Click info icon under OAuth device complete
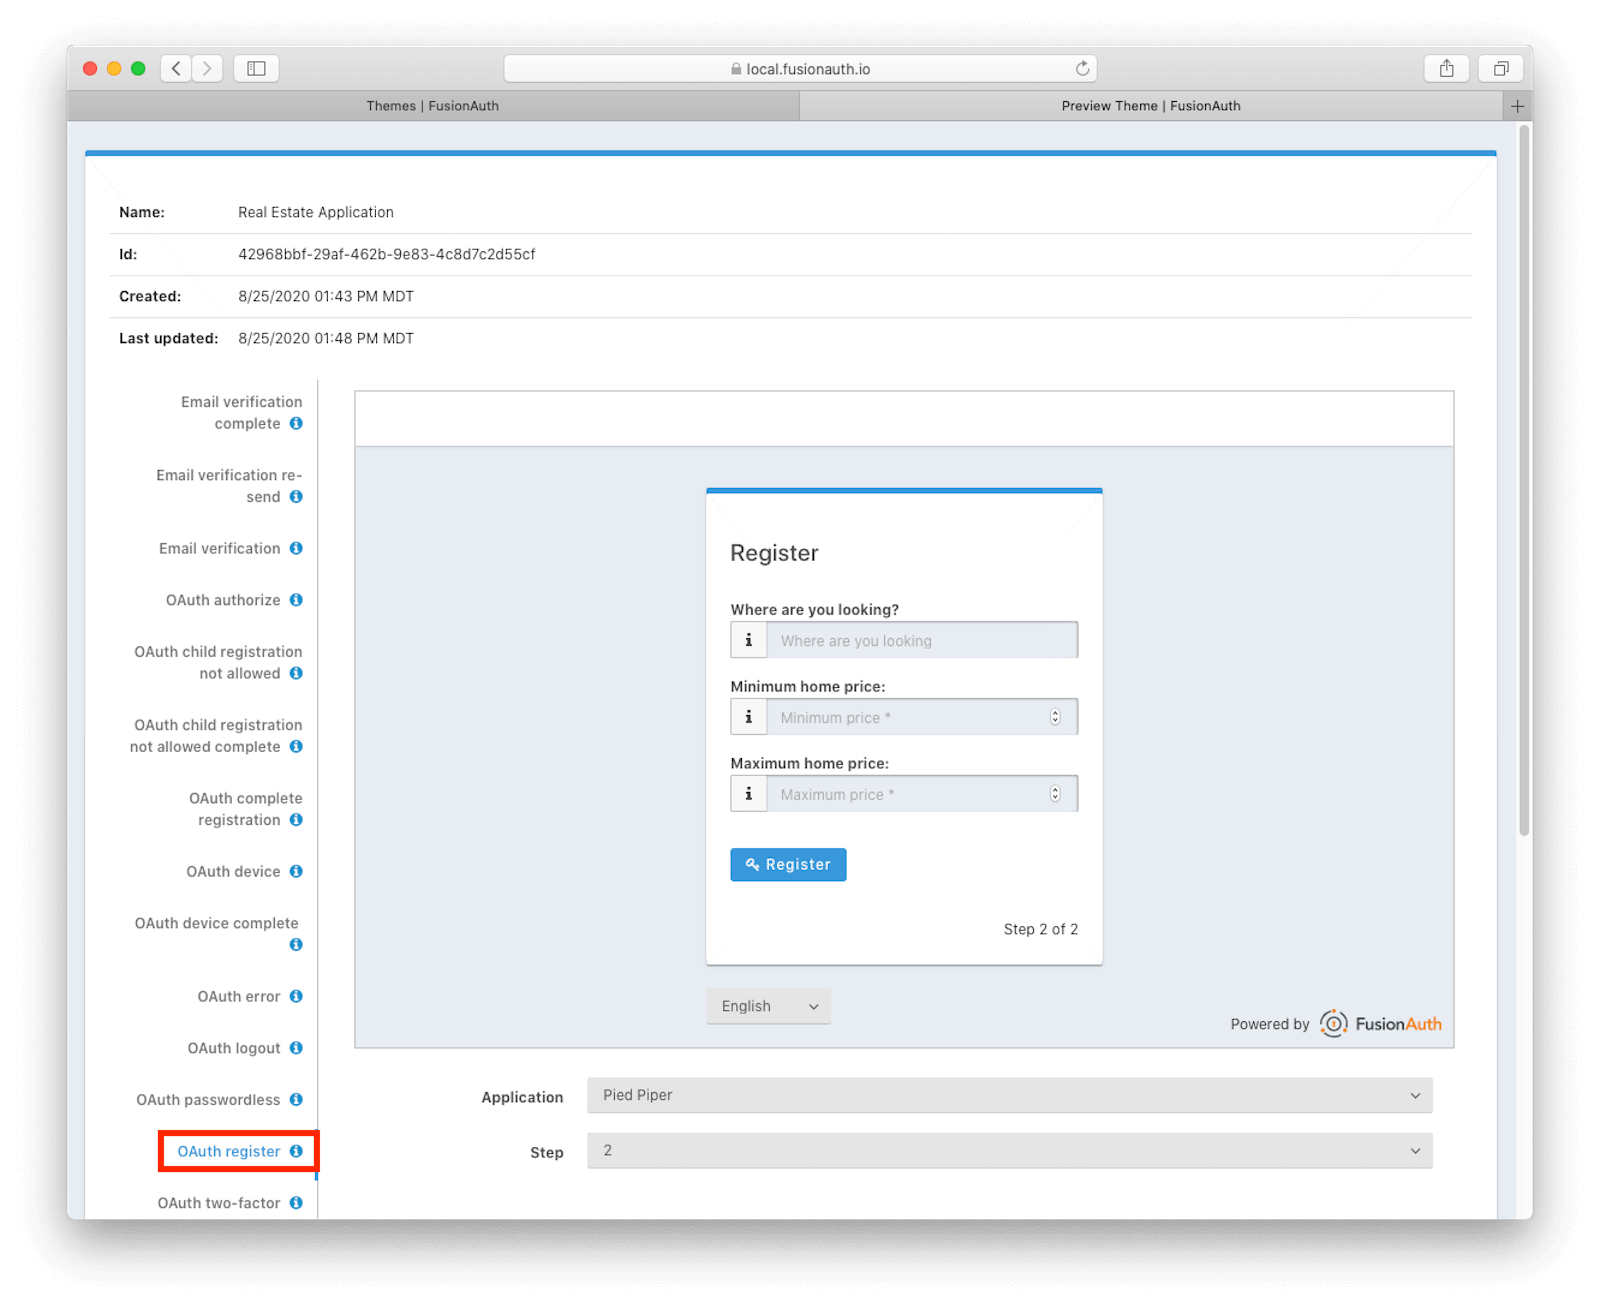This screenshot has width=1600, height=1308. tap(296, 944)
